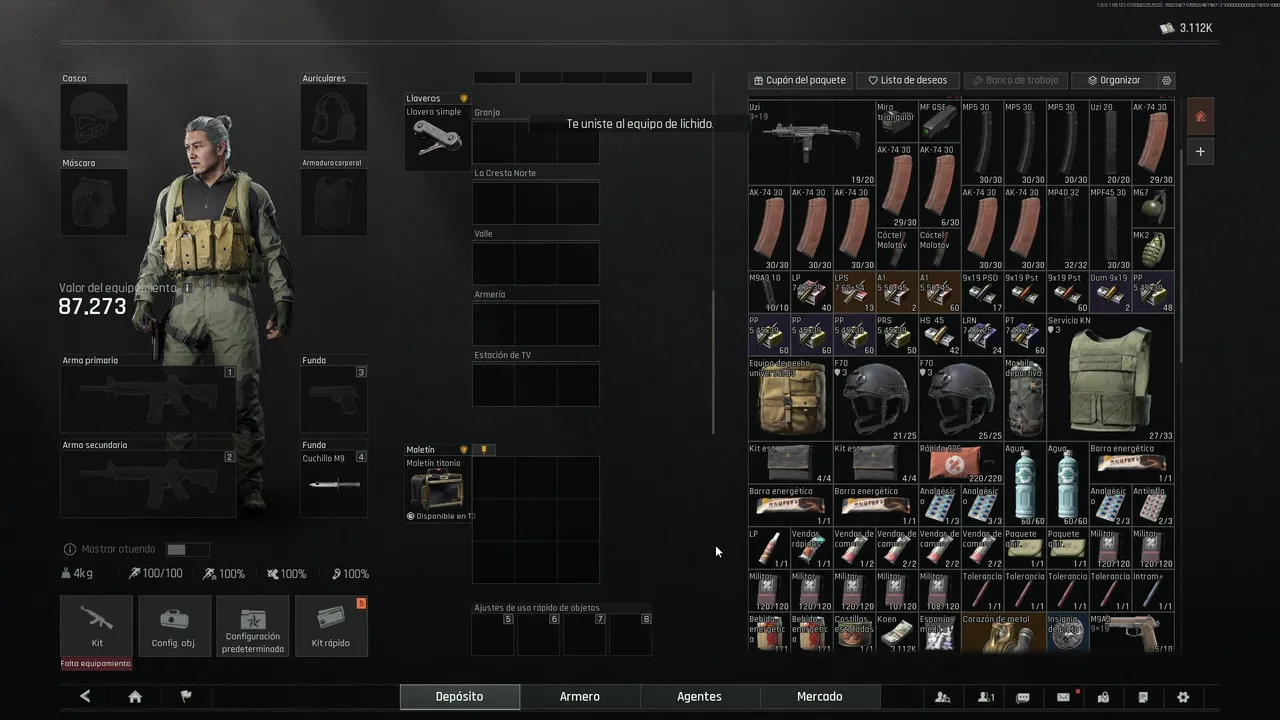Click quick-use slot number 8
Image resolution: width=1280 pixels, height=720 pixels.
point(631,634)
